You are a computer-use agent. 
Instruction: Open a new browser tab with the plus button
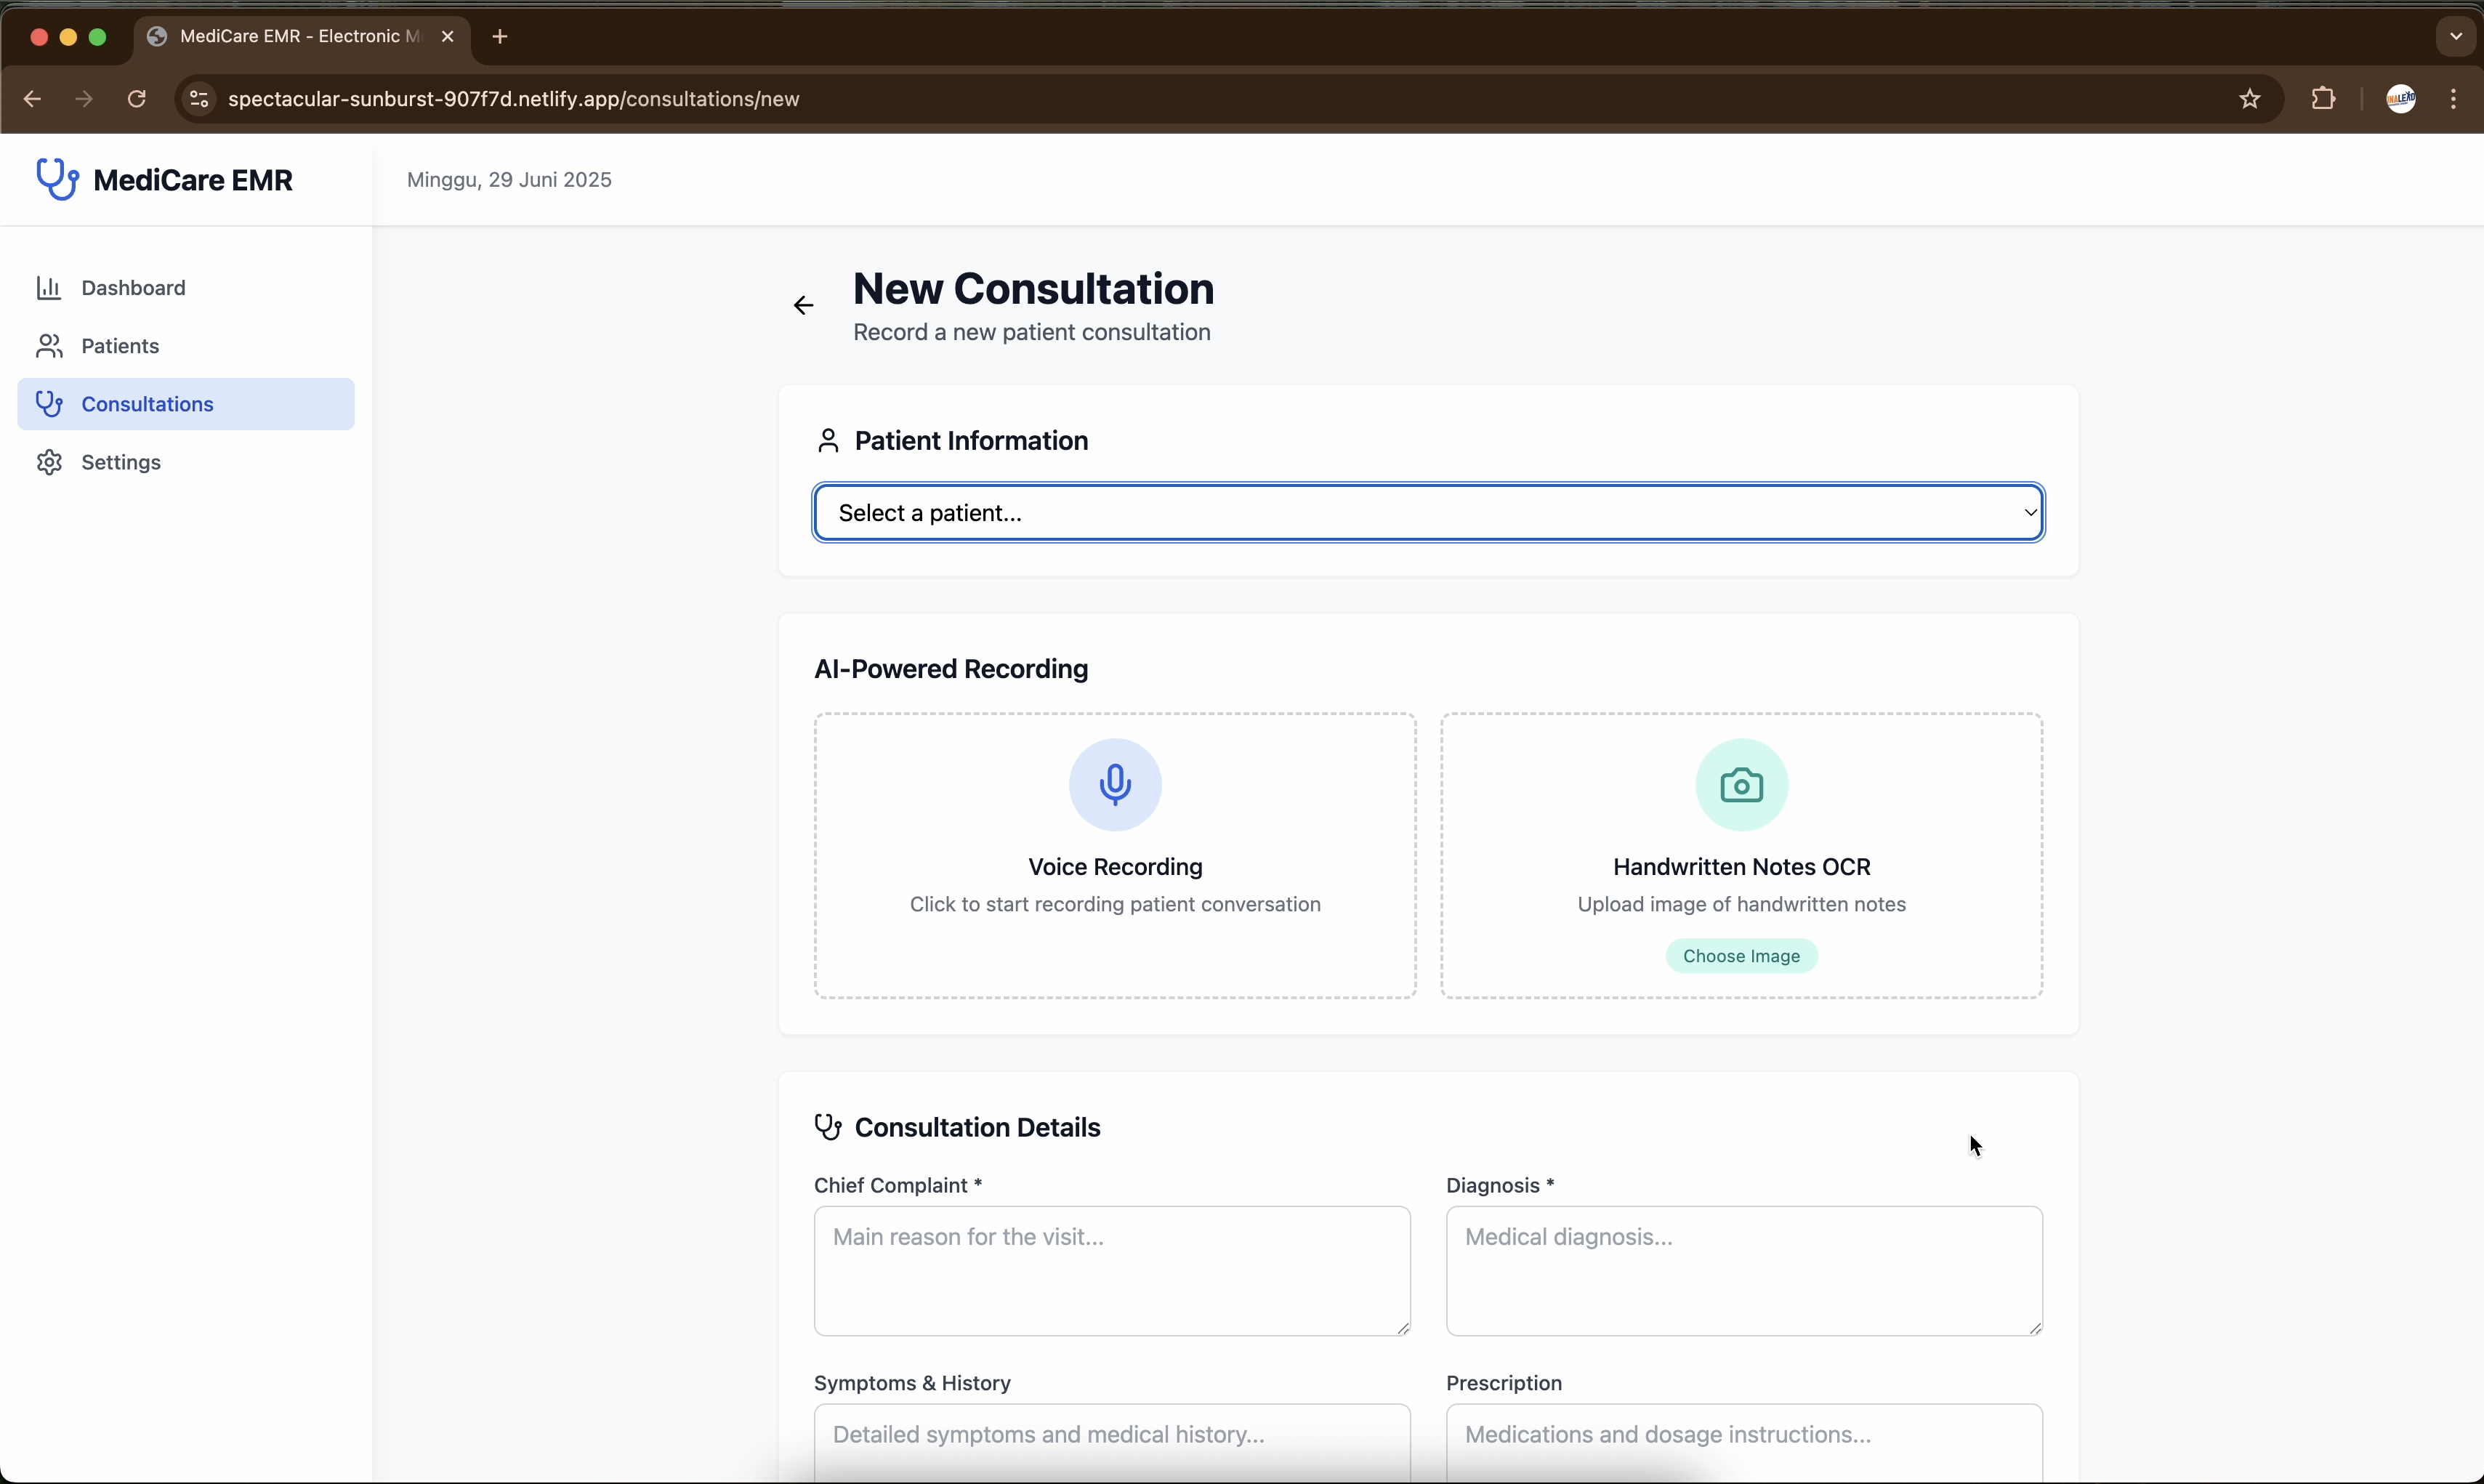tap(500, 37)
